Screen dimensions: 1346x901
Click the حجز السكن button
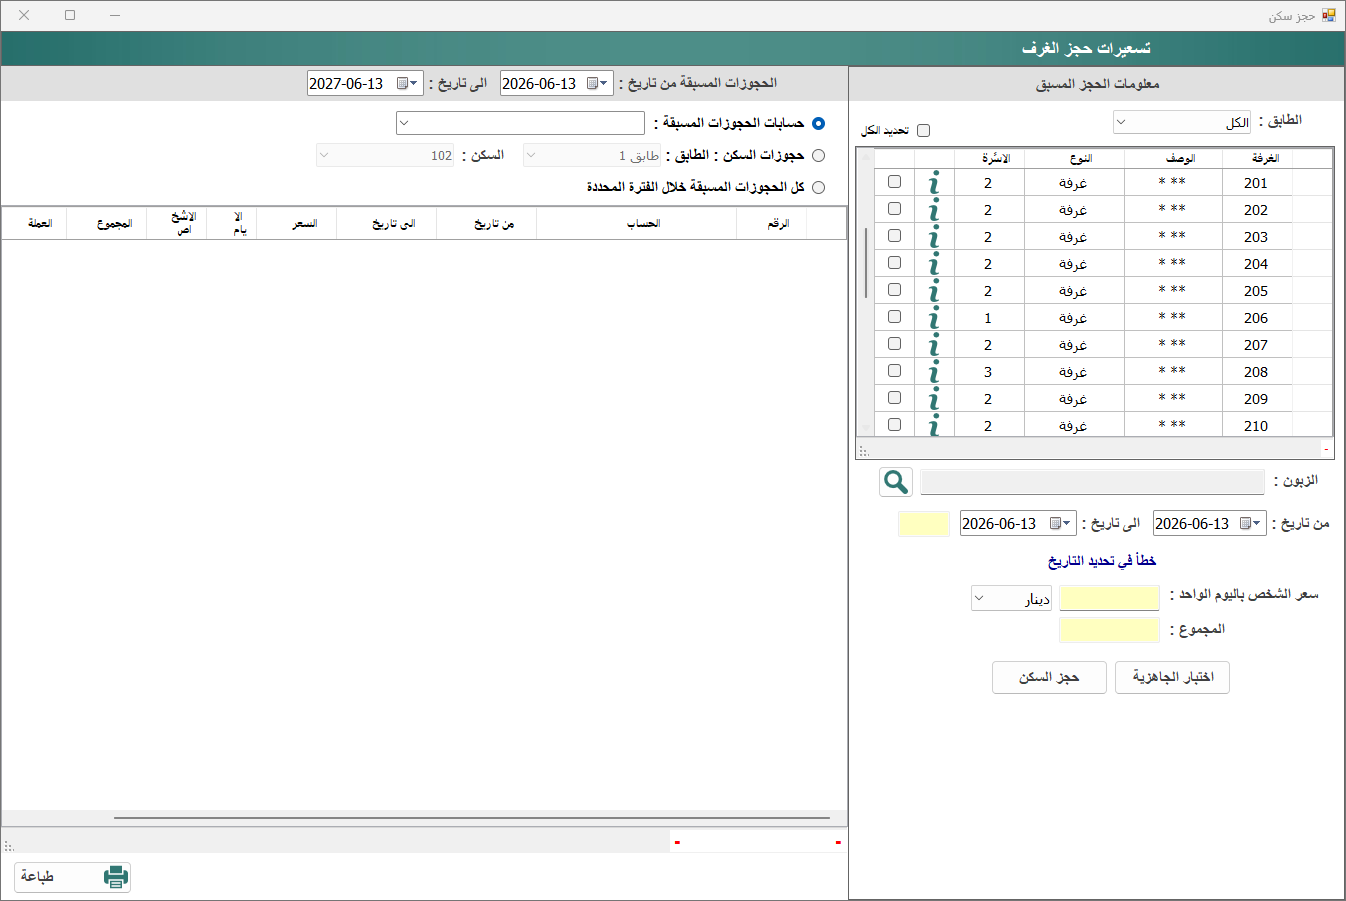pyautogui.click(x=1049, y=677)
